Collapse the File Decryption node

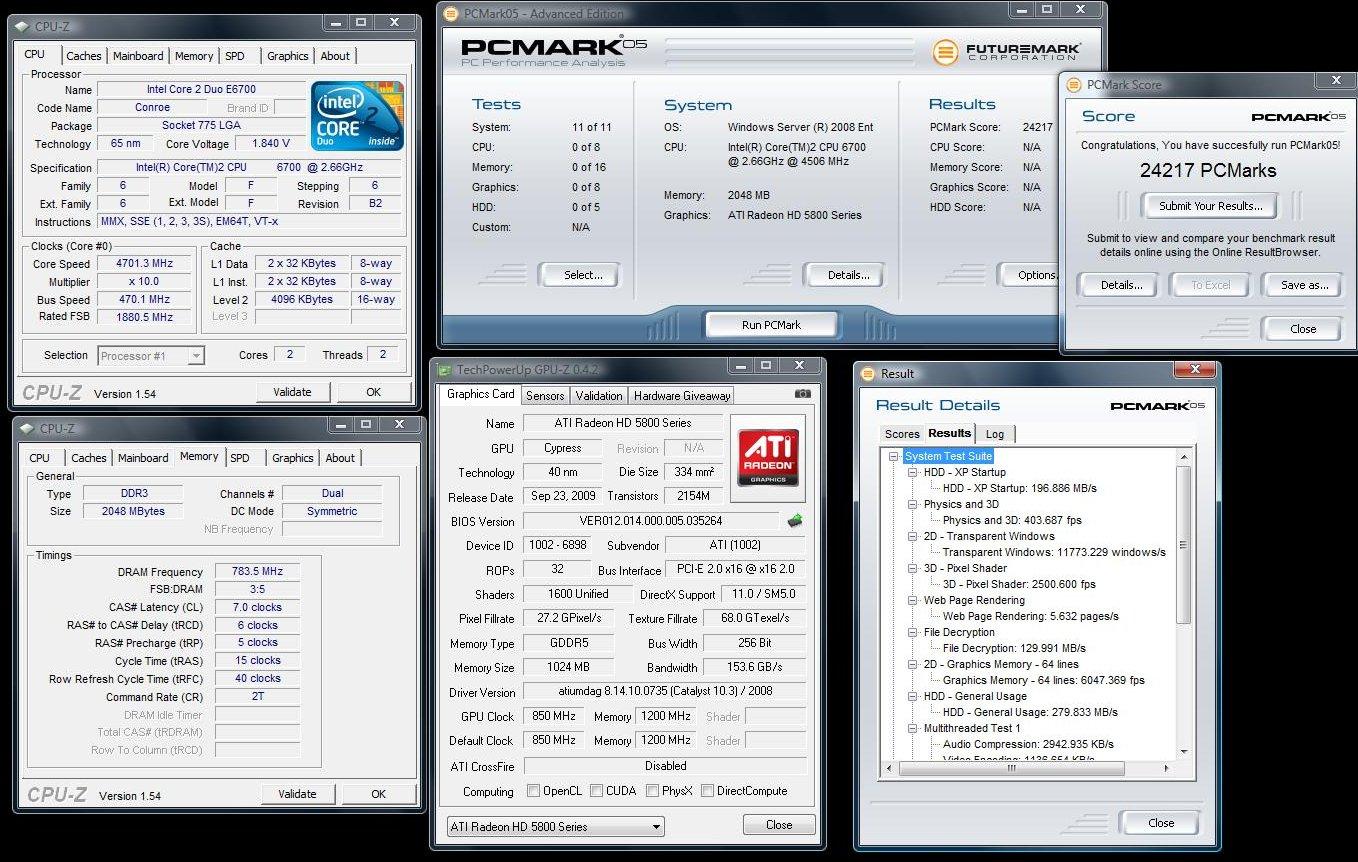pos(913,632)
